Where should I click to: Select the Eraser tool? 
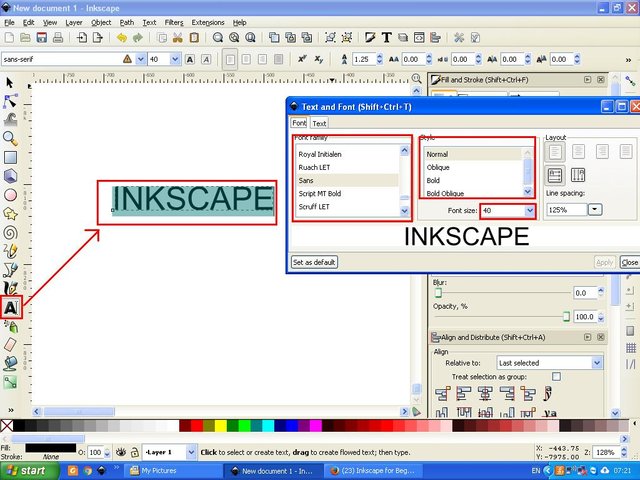coord(10,345)
